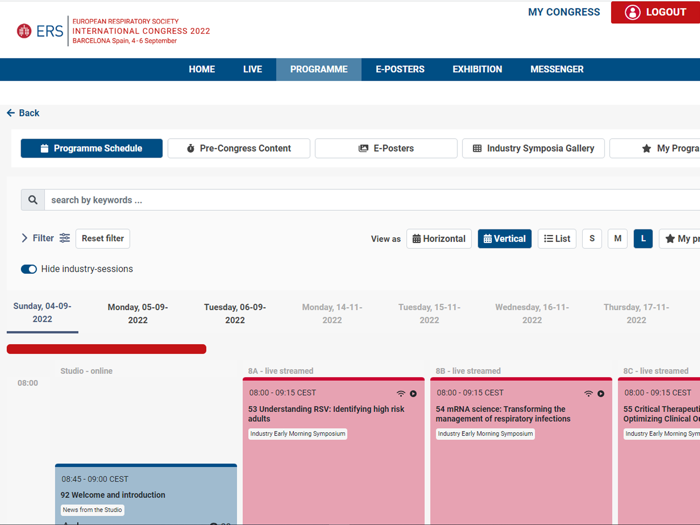The image size is (700, 525).
Task: Toggle Hide industry-sessions switch
Action: click(x=29, y=269)
